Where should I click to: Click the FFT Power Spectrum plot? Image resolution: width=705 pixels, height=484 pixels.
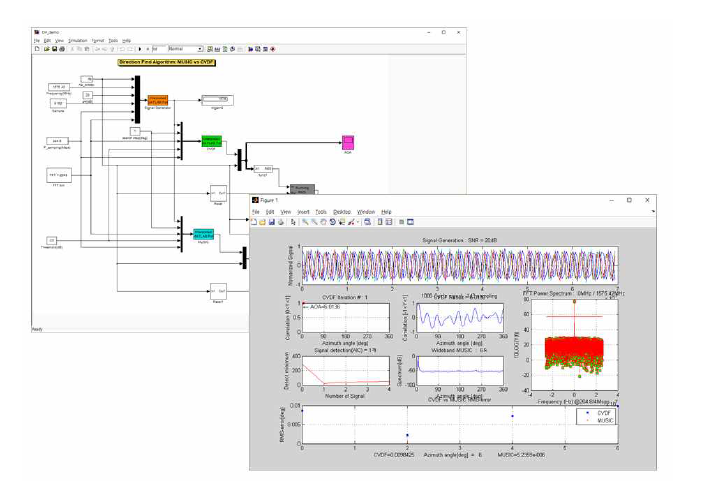574,345
